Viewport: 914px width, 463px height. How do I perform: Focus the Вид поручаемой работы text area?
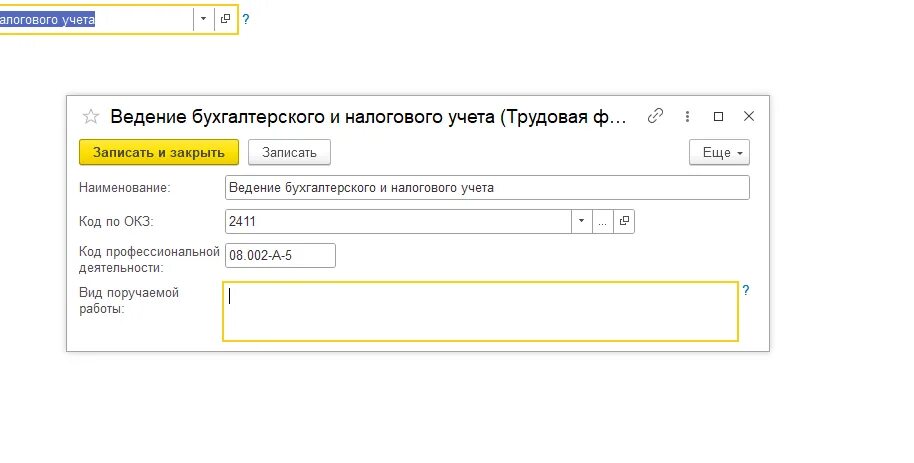pos(480,311)
